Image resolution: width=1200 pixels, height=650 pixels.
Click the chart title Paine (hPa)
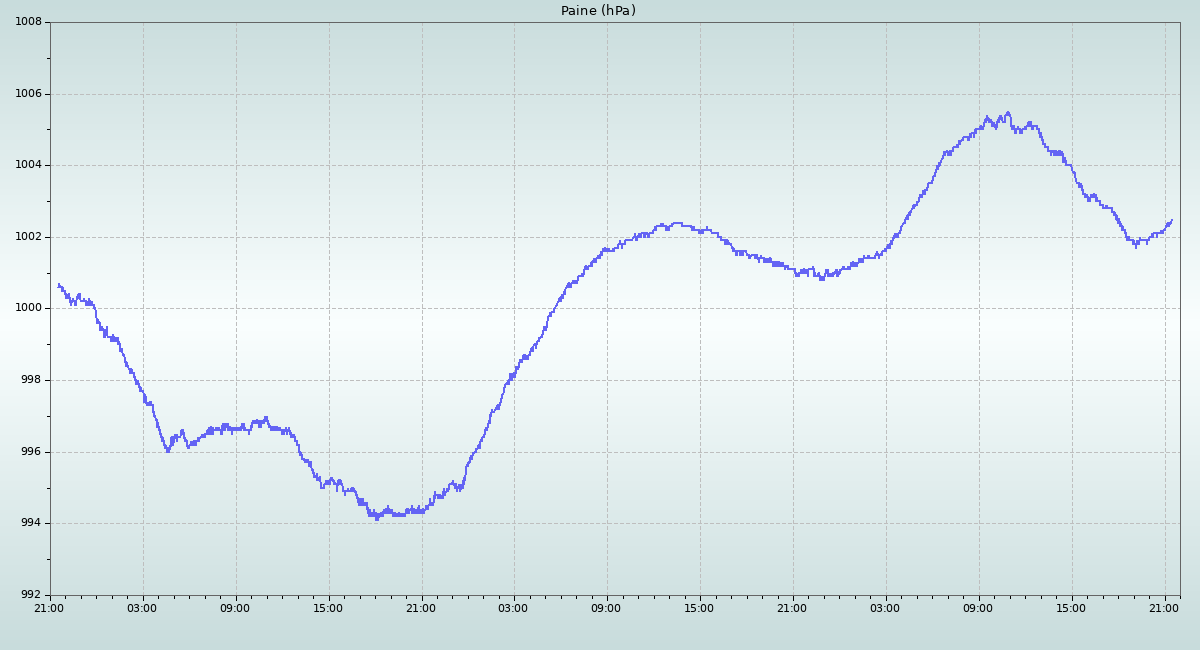click(x=598, y=11)
